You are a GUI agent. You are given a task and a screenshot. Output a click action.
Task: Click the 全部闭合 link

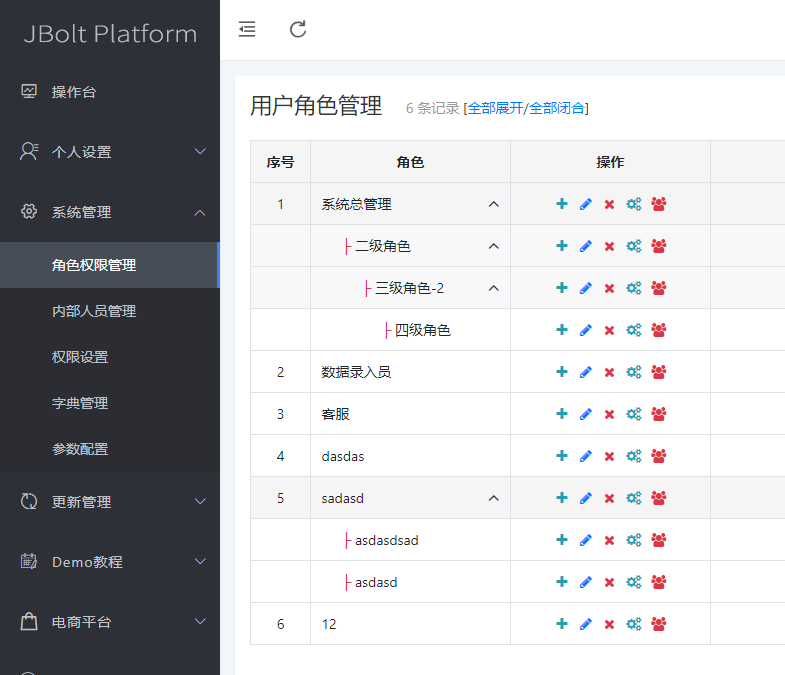coord(556,108)
